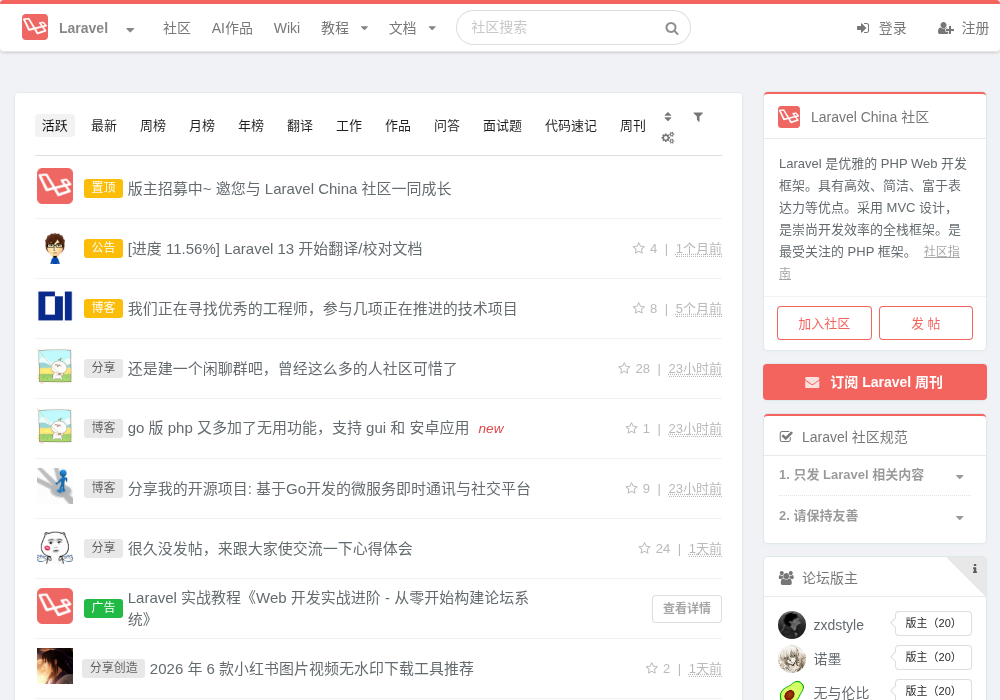Click the 博客 tag on go 版 php post
This screenshot has height=700, width=1000.
(x=103, y=428)
